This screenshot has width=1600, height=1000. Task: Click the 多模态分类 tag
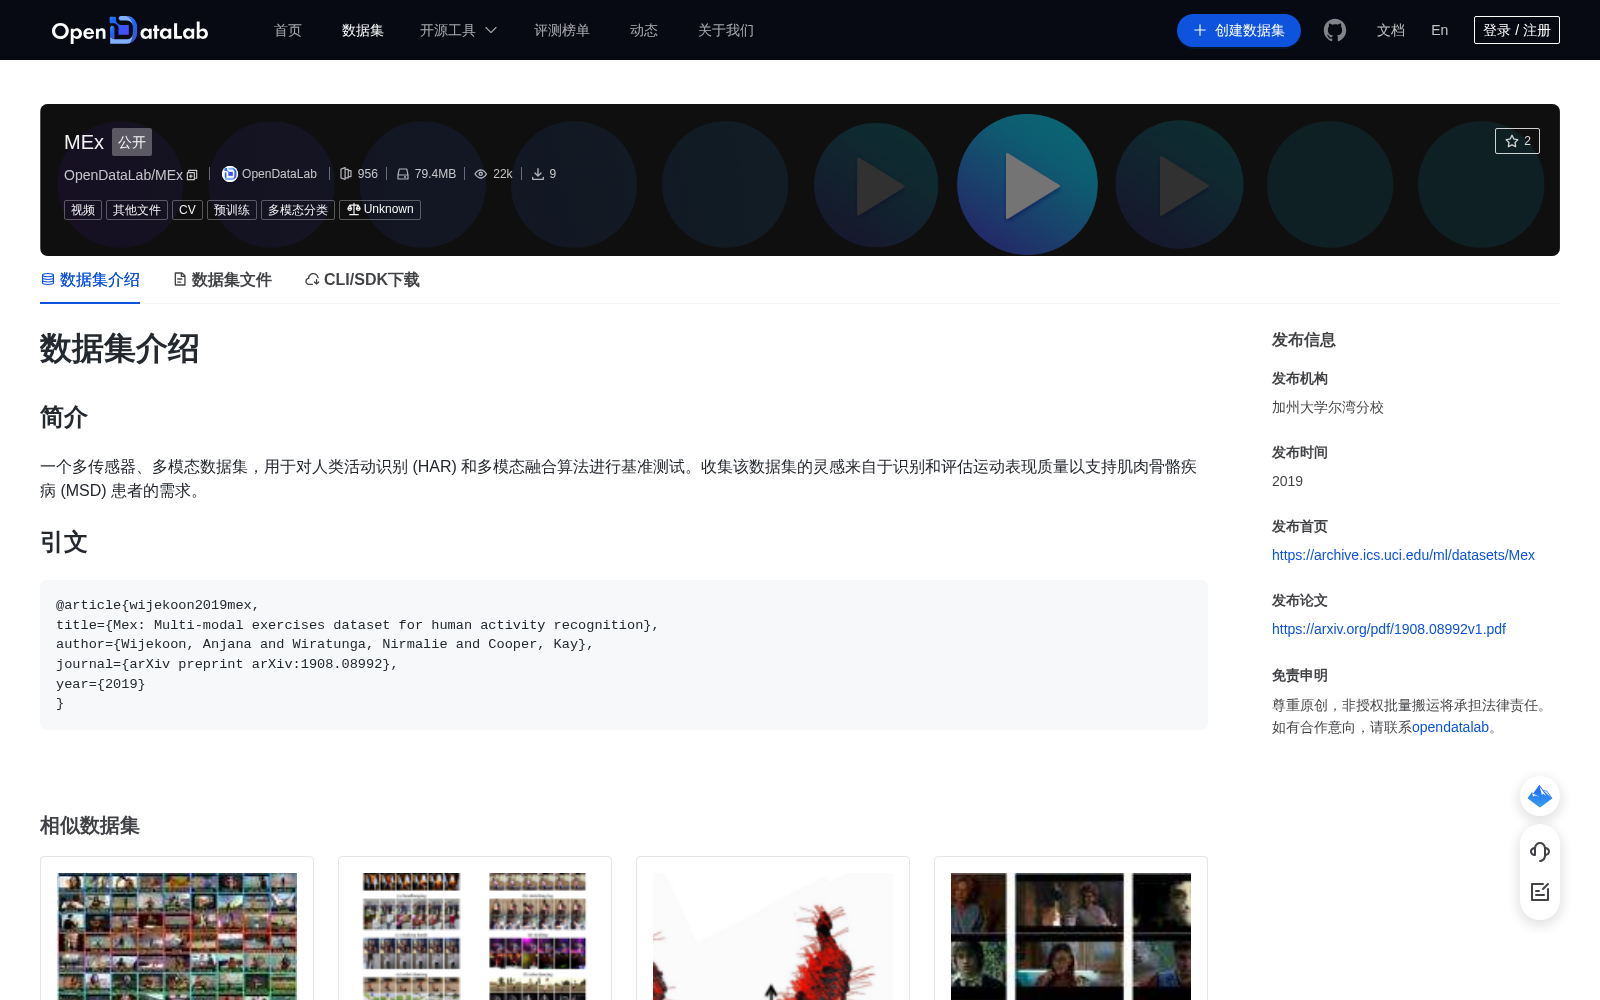pos(298,210)
